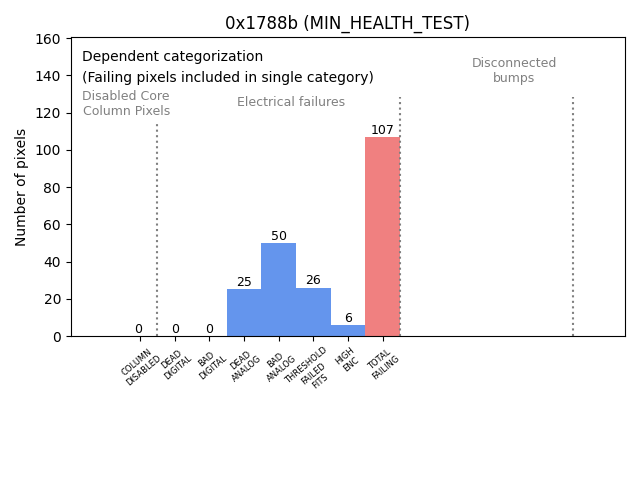Click the 'Disabled Core Column Pixels' label
640x480 pixels.
pos(126,103)
